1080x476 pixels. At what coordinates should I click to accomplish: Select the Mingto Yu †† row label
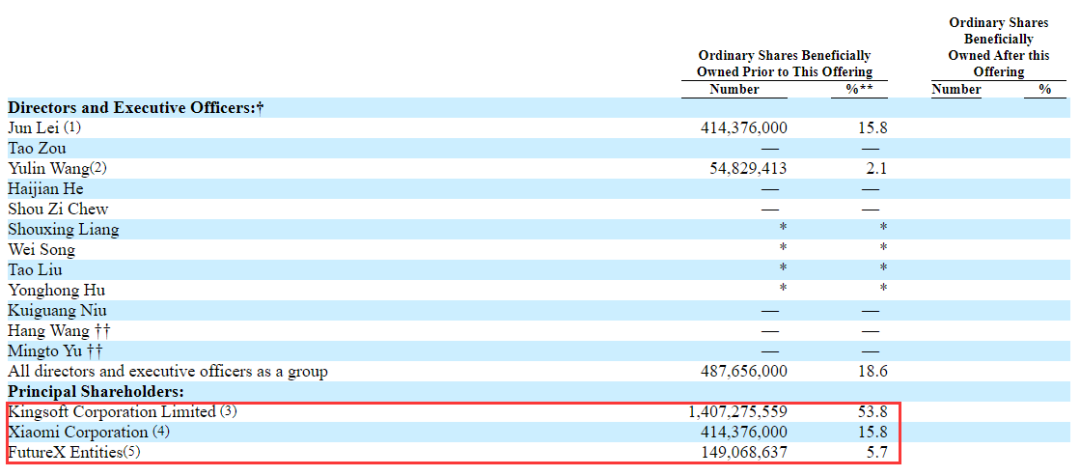pyautogui.click(x=55, y=351)
